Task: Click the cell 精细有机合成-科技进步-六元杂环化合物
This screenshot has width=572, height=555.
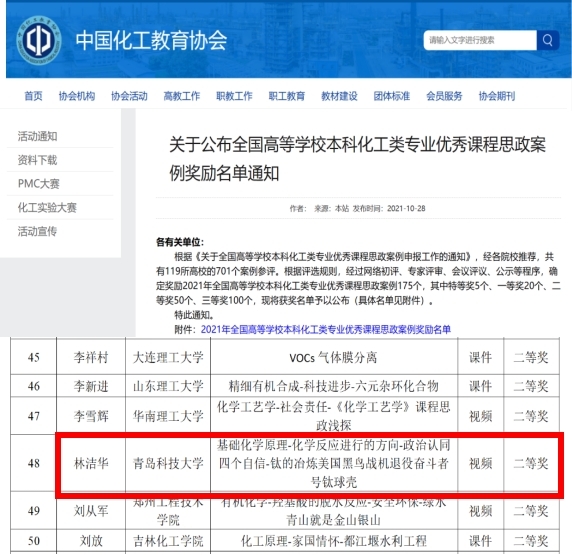Action: point(333,386)
